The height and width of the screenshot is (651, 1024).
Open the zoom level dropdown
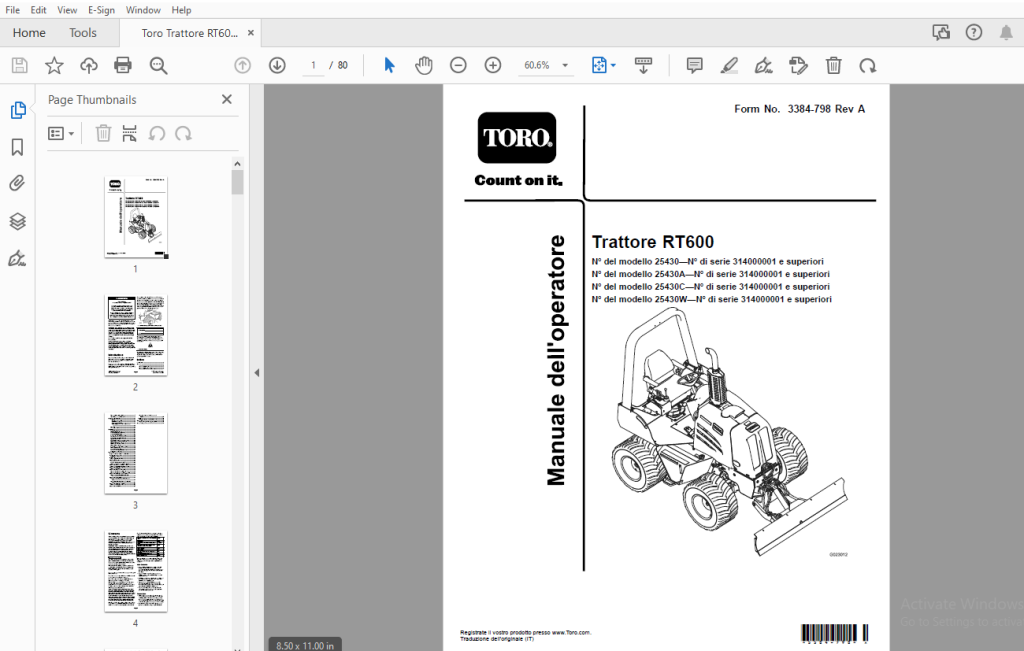566,65
